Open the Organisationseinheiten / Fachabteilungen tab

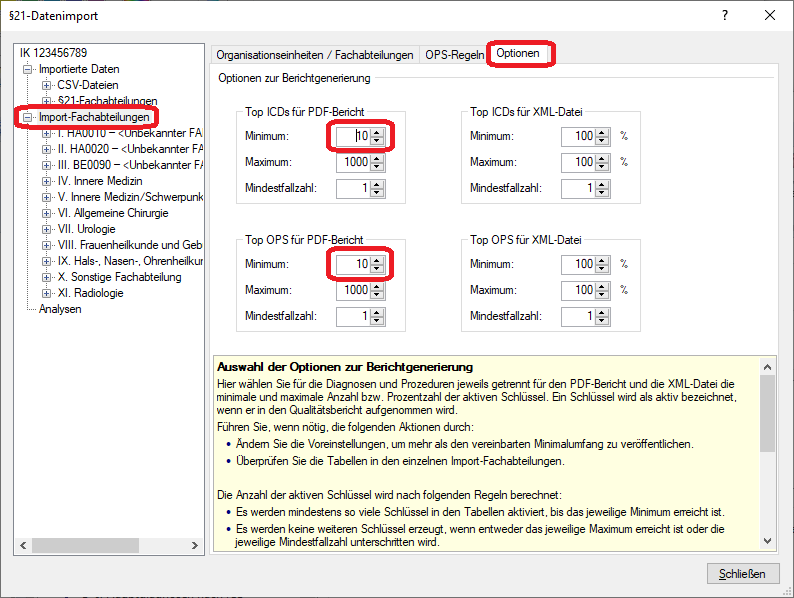[314, 55]
